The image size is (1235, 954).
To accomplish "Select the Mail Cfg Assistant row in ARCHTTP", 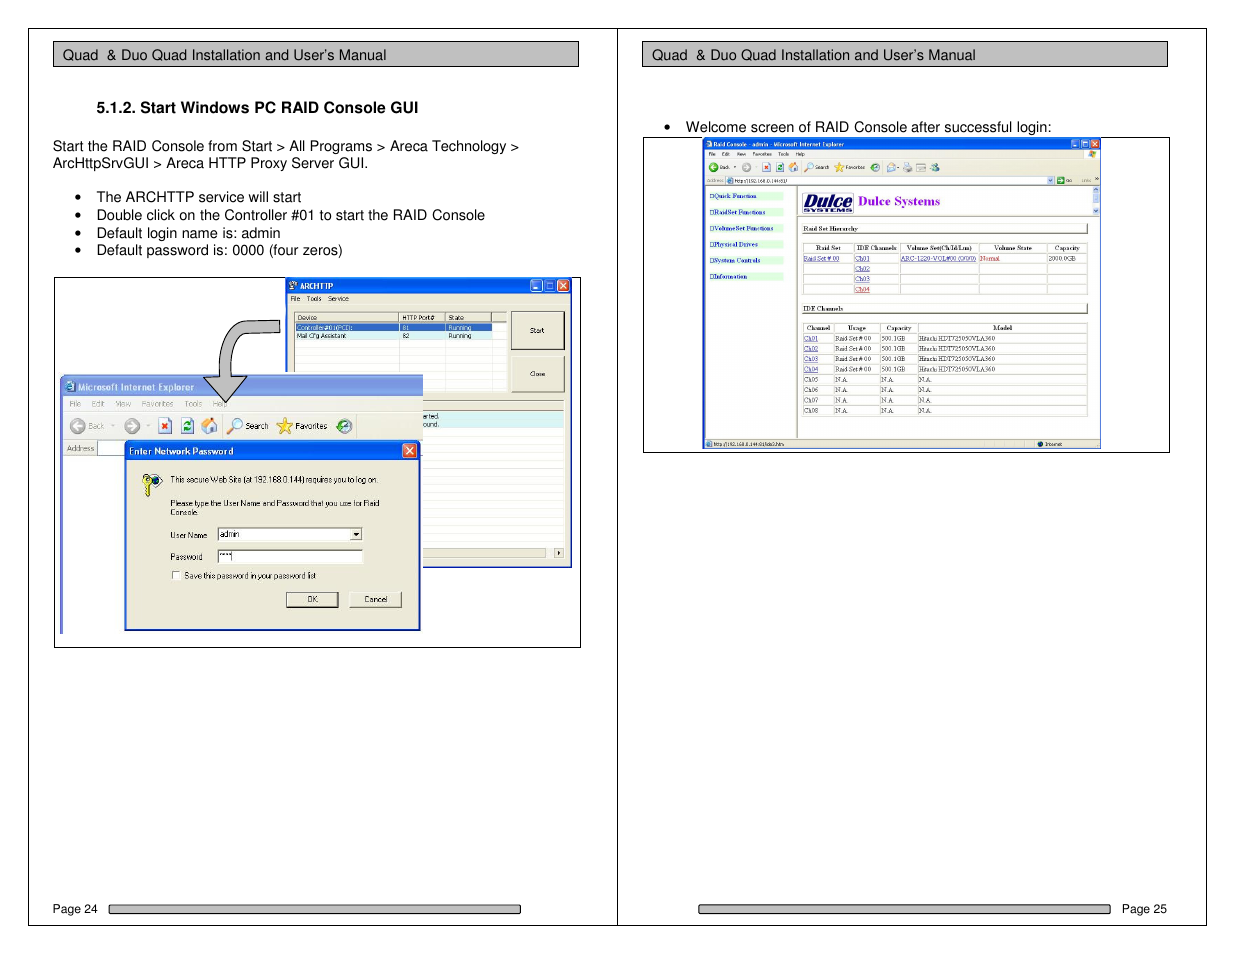I will click(393, 336).
